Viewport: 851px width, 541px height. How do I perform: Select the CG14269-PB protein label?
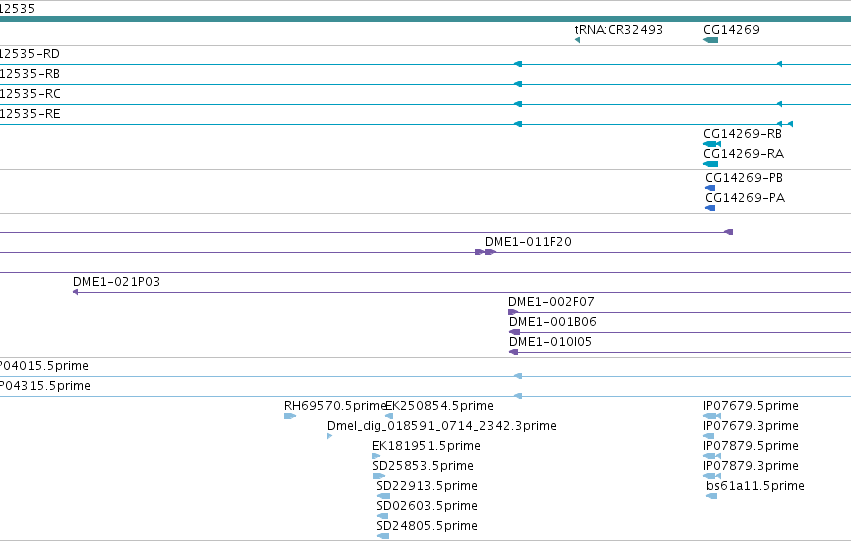pos(744,178)
